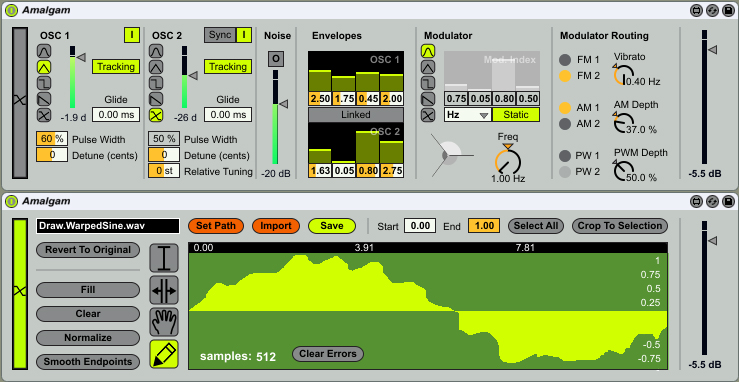Choose the pencil draw tool
Image resolution: width=739 pixels, height=382 pixels.
164,354
